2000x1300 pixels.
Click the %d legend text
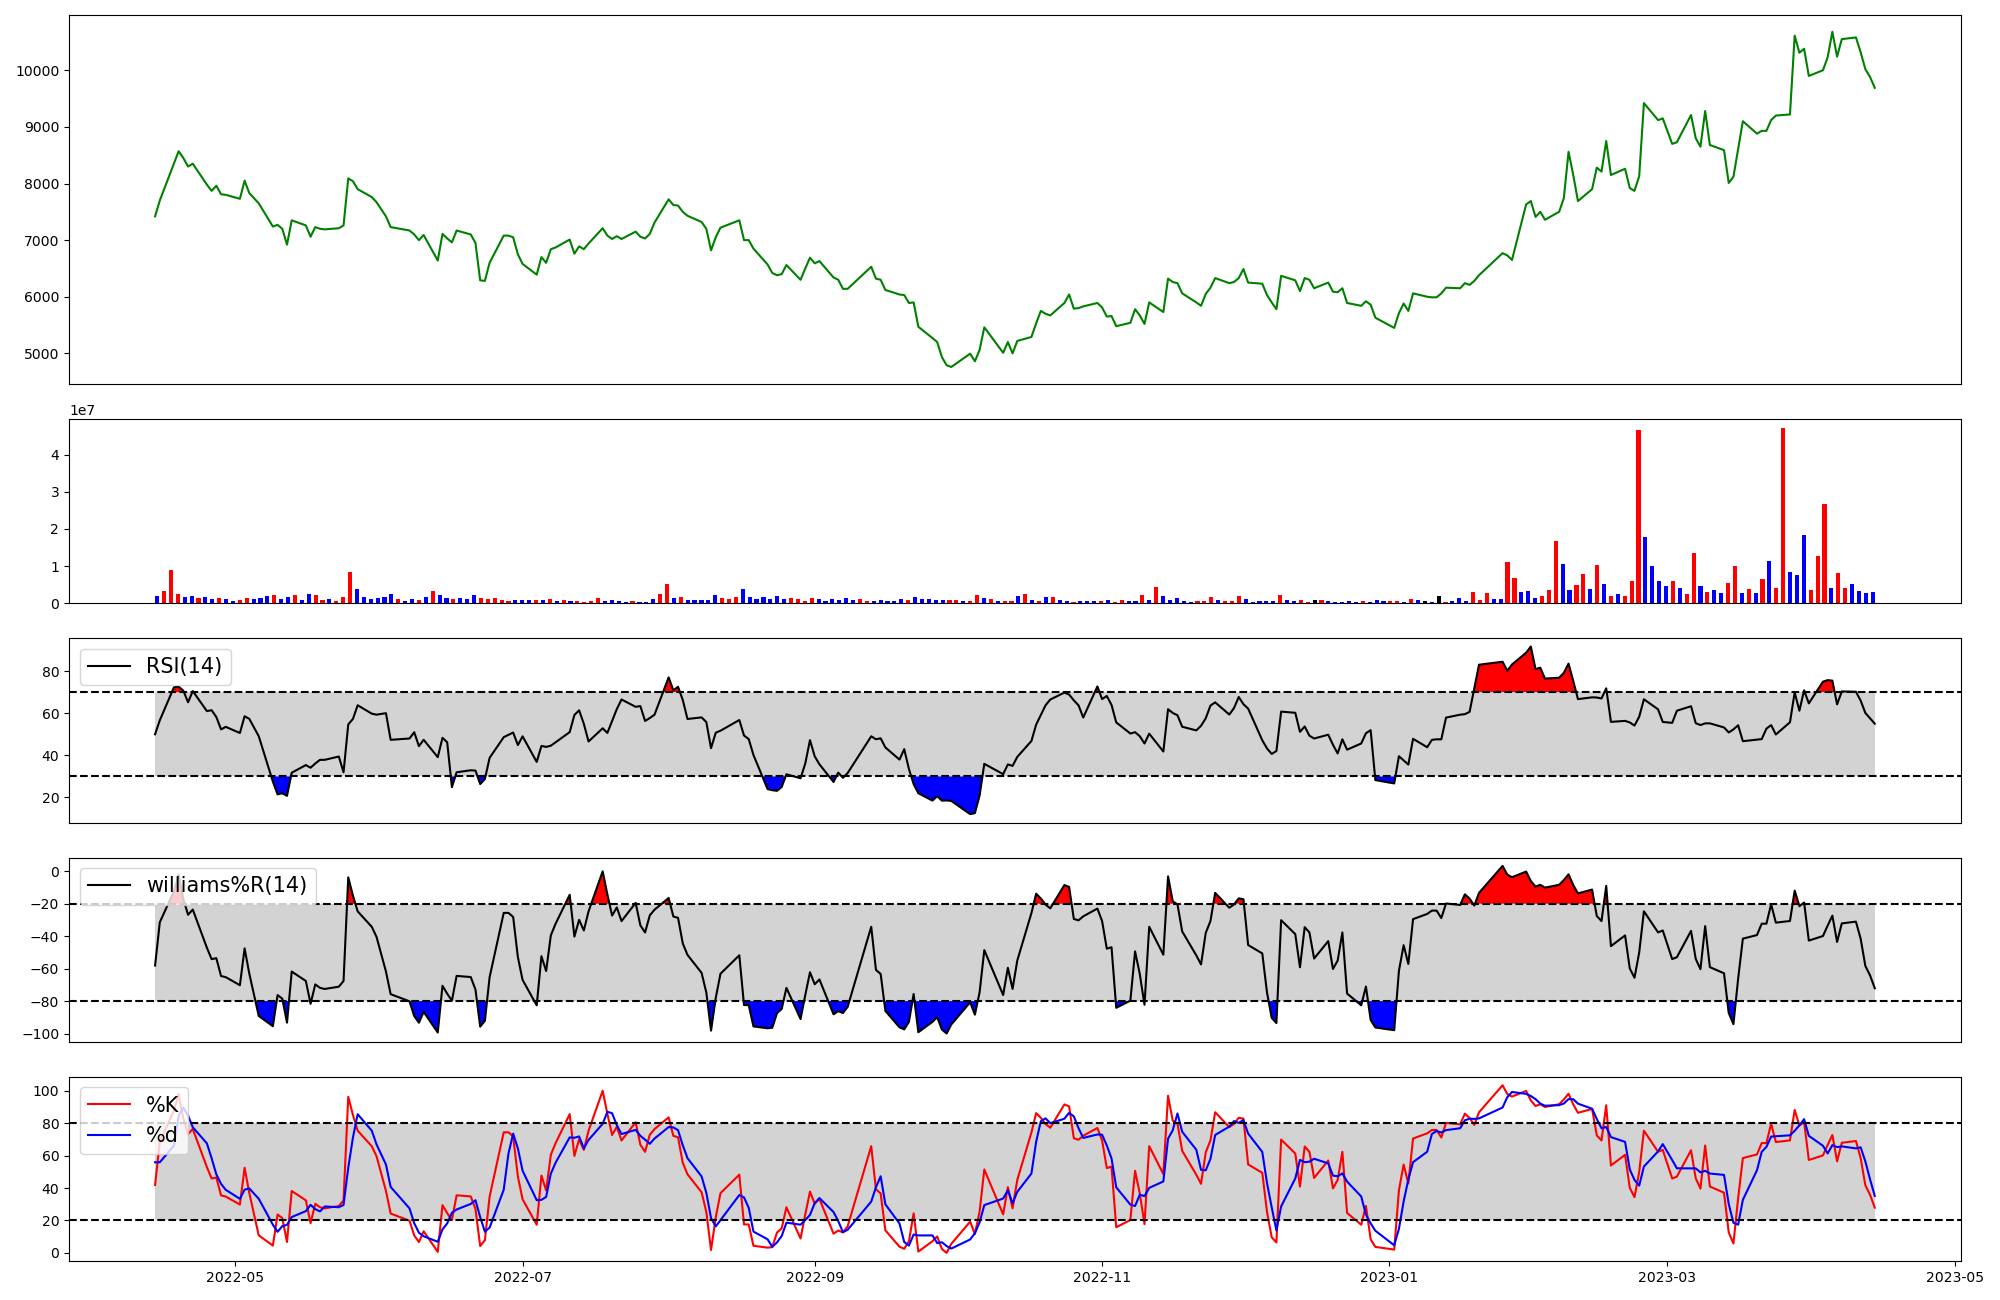coord(162,1135)
